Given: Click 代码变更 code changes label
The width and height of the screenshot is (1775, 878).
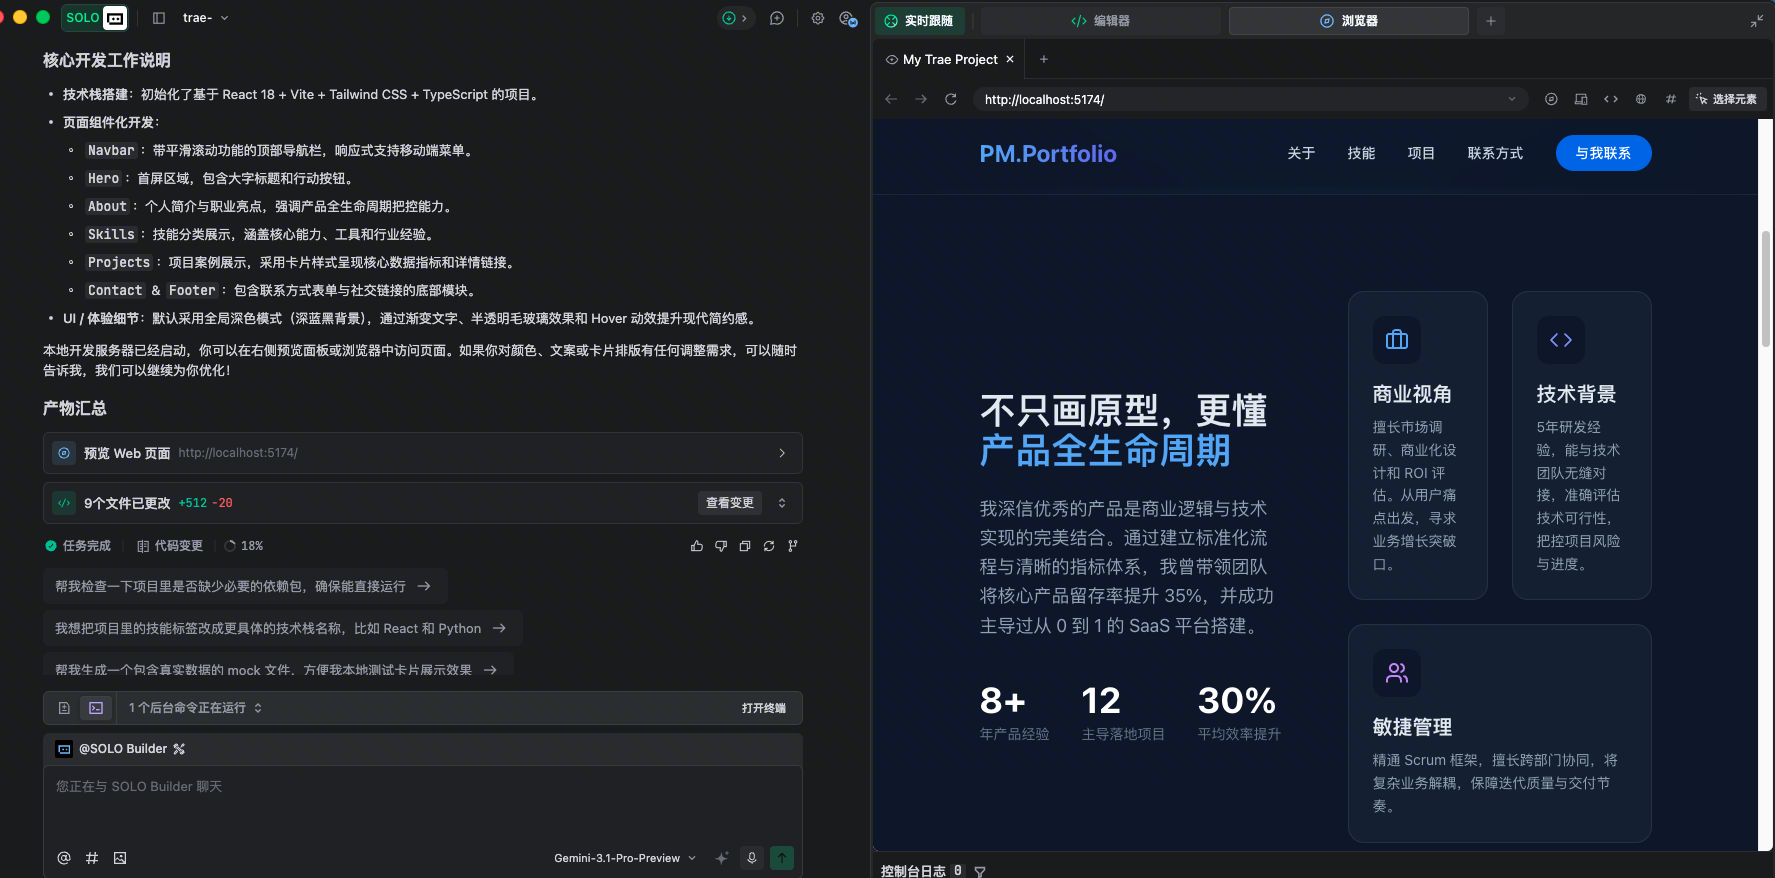Looking at the screenshot, I should click(170, 546).
